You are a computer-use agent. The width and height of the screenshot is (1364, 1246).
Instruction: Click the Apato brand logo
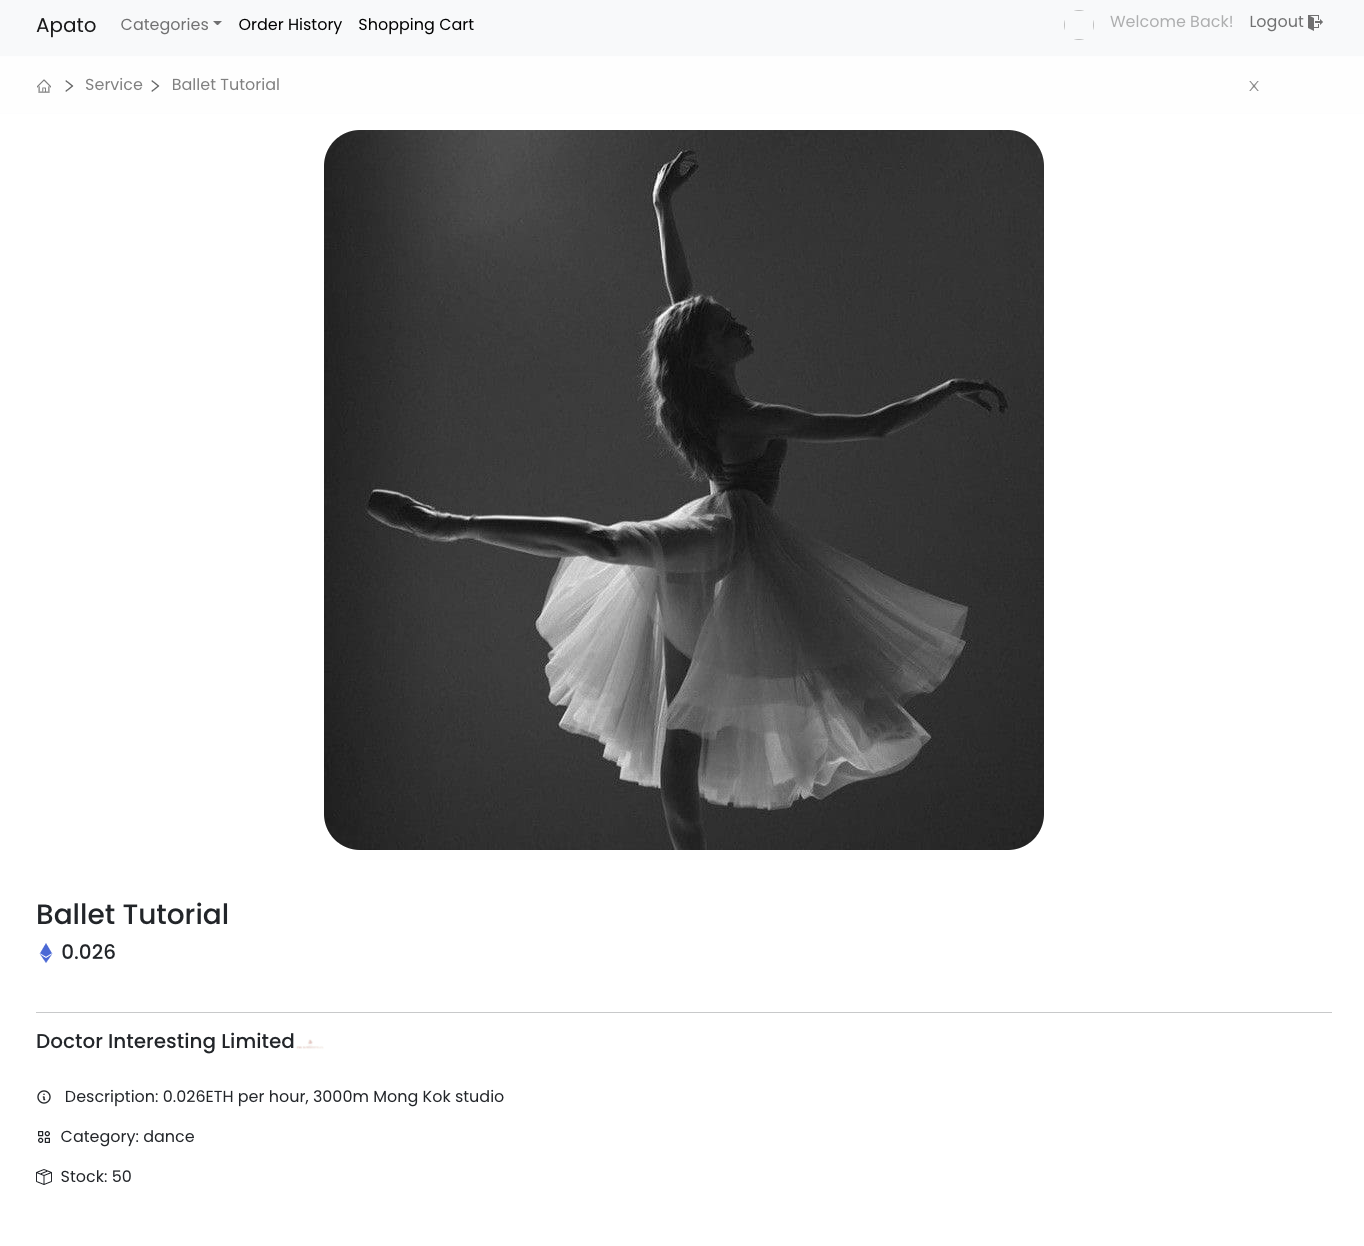pos(66,24)
